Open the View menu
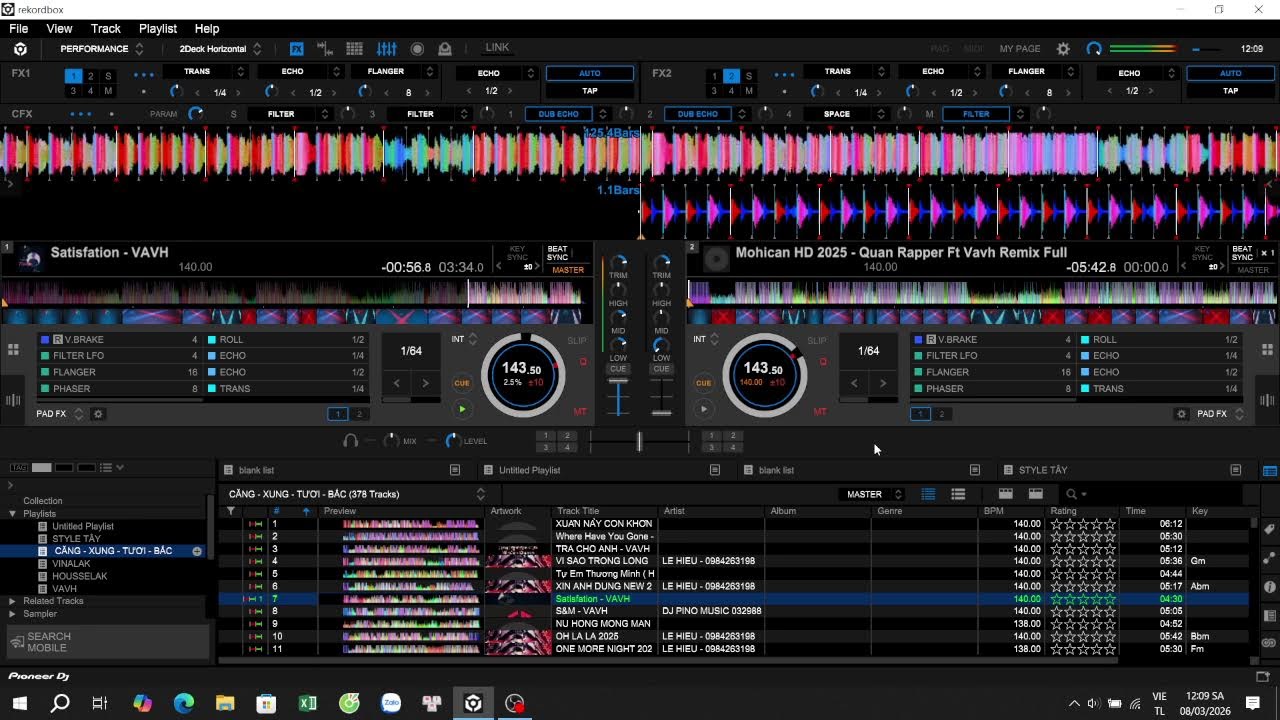This screenshot has height=720, width=1280. click(x=59, y=29)
